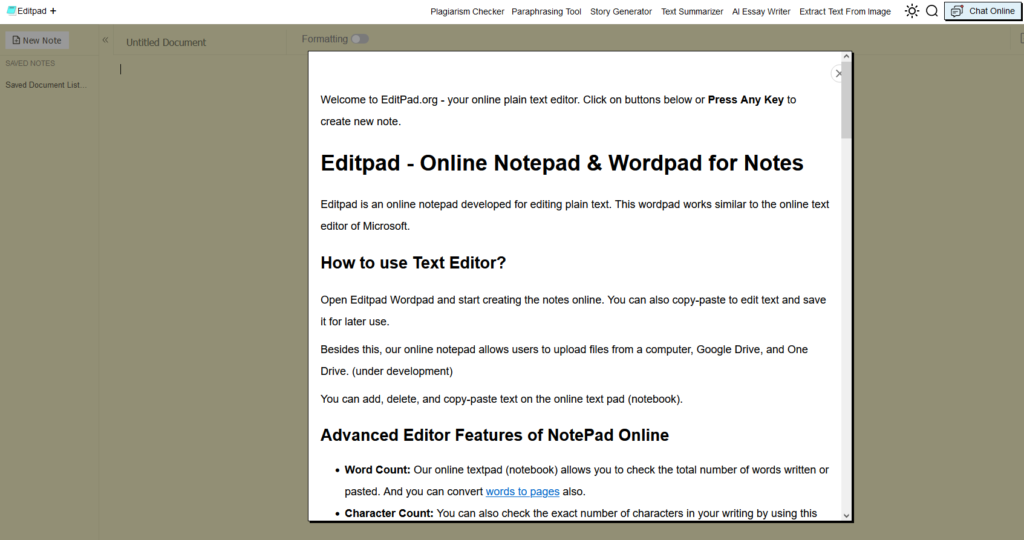Toggle the sun light/dark theme icon

point(911,11)
